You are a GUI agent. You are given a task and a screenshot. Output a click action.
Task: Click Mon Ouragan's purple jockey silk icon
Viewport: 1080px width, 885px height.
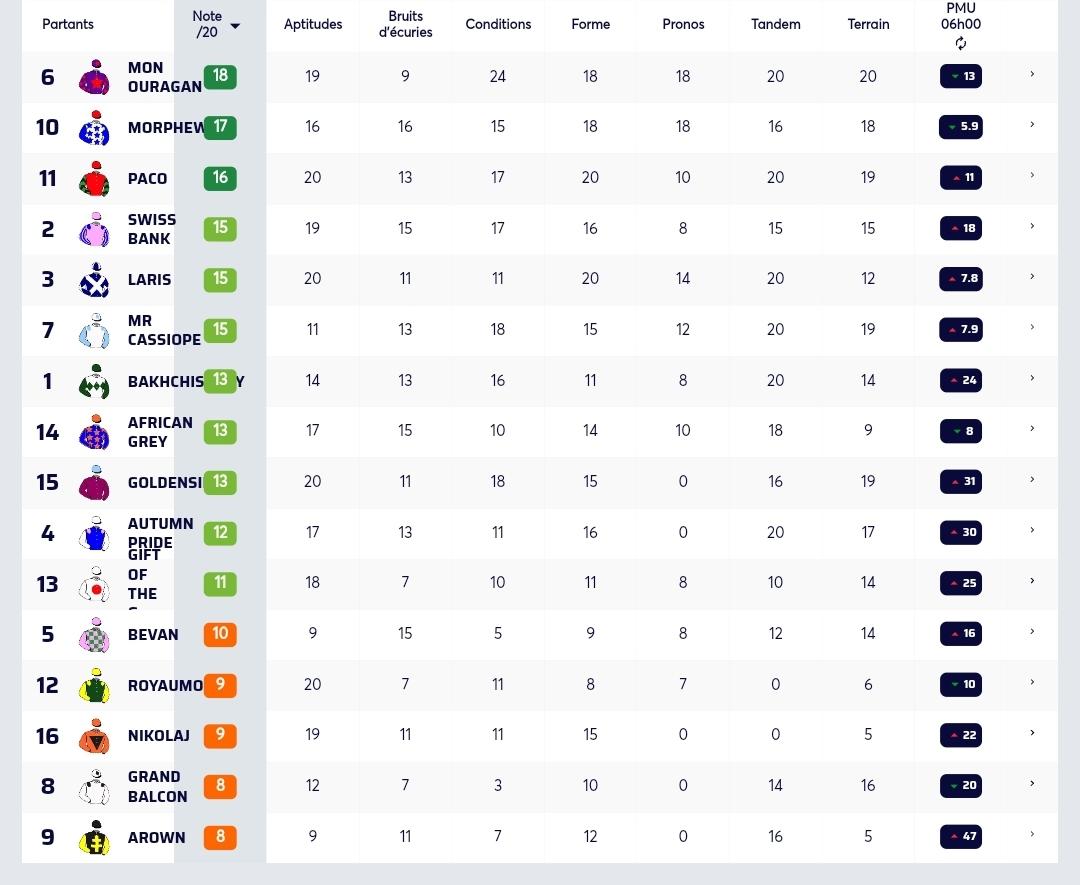[94, 76]
